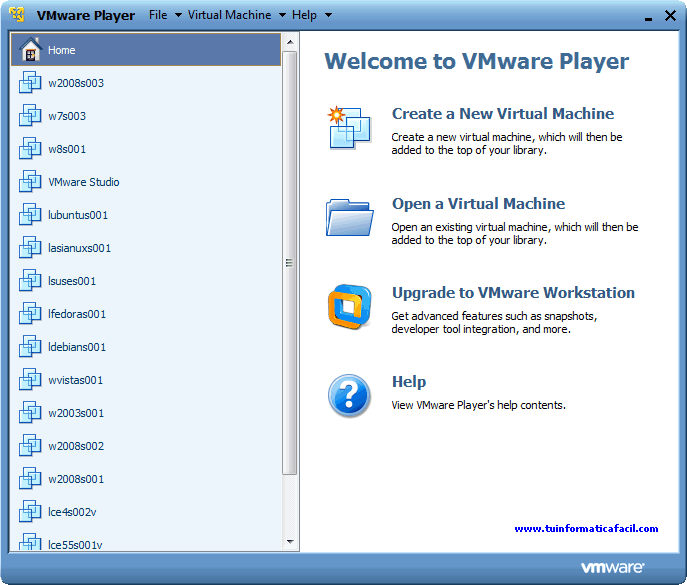Select the lasianuxs001 virtual machine
687x585 pixels.
click(145, 248)
